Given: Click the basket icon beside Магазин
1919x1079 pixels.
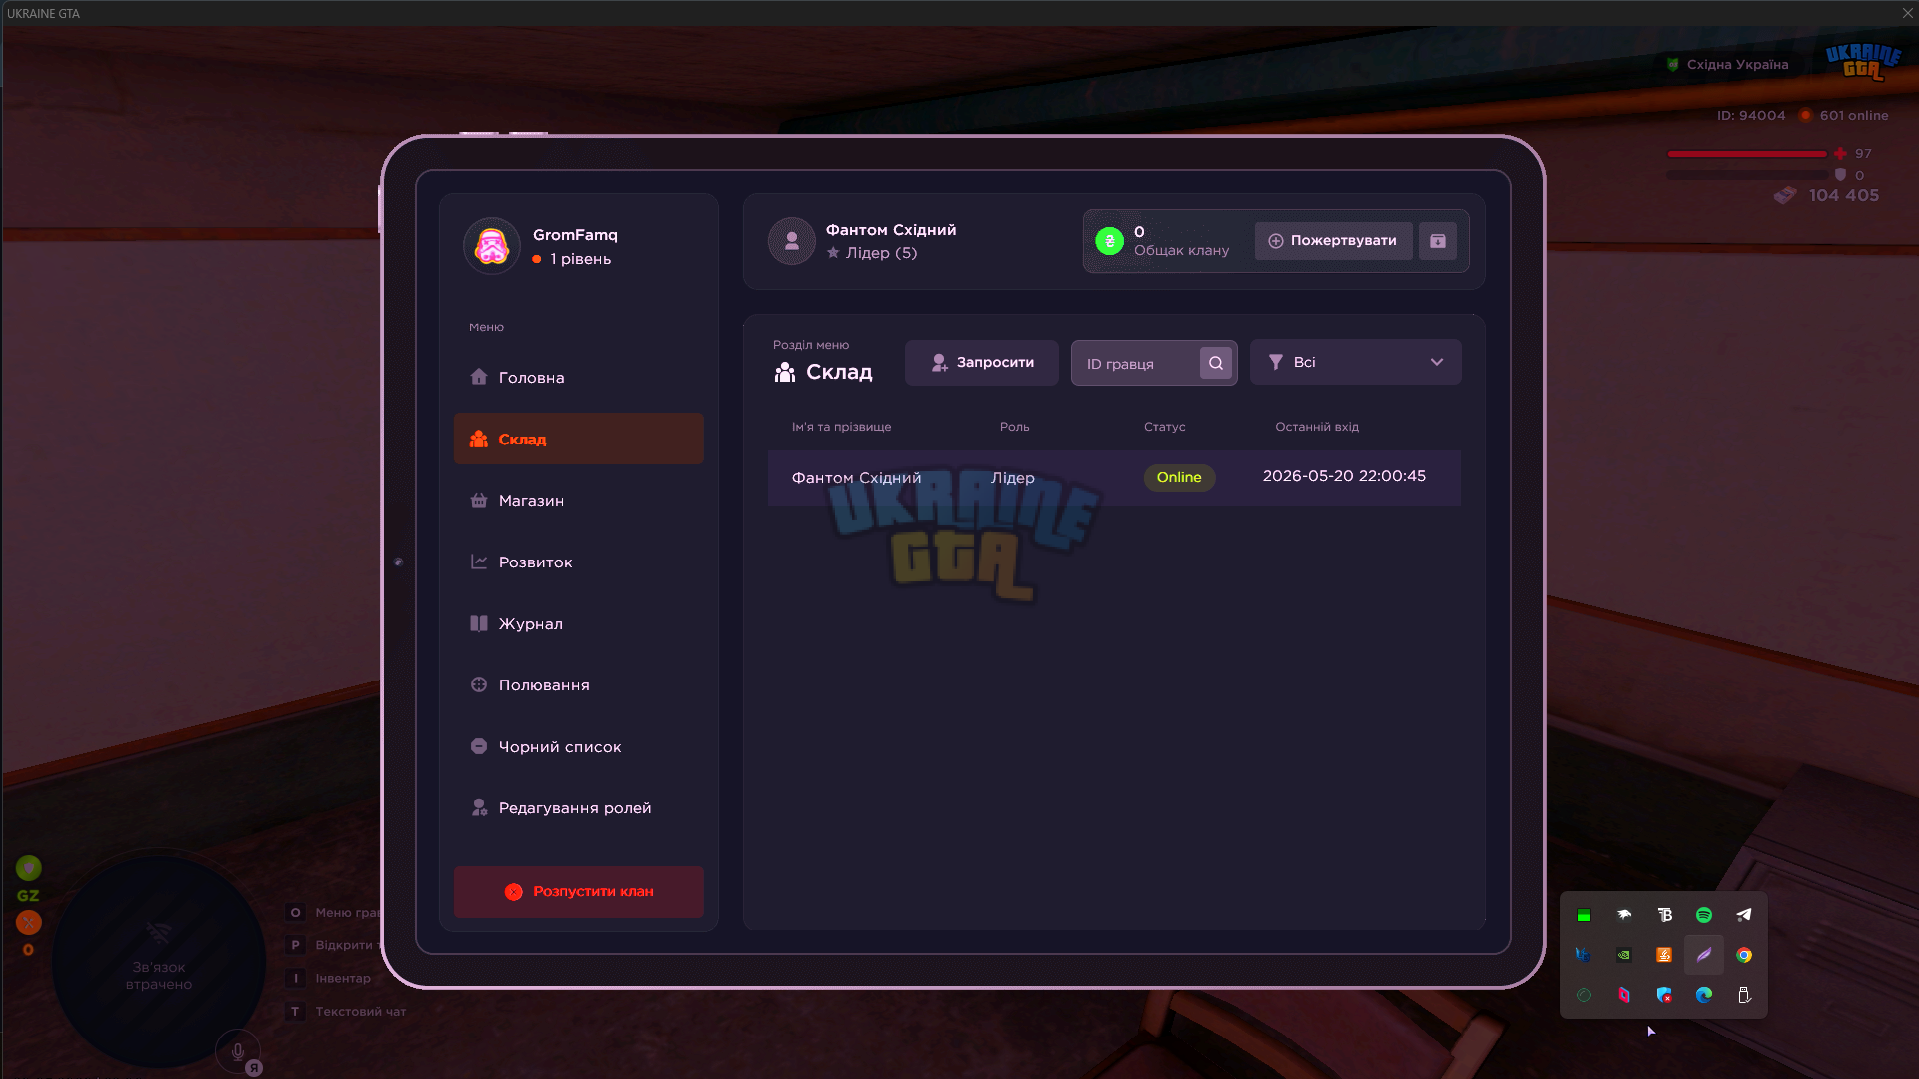Looking at the screenshot, I should click(479, 500).
